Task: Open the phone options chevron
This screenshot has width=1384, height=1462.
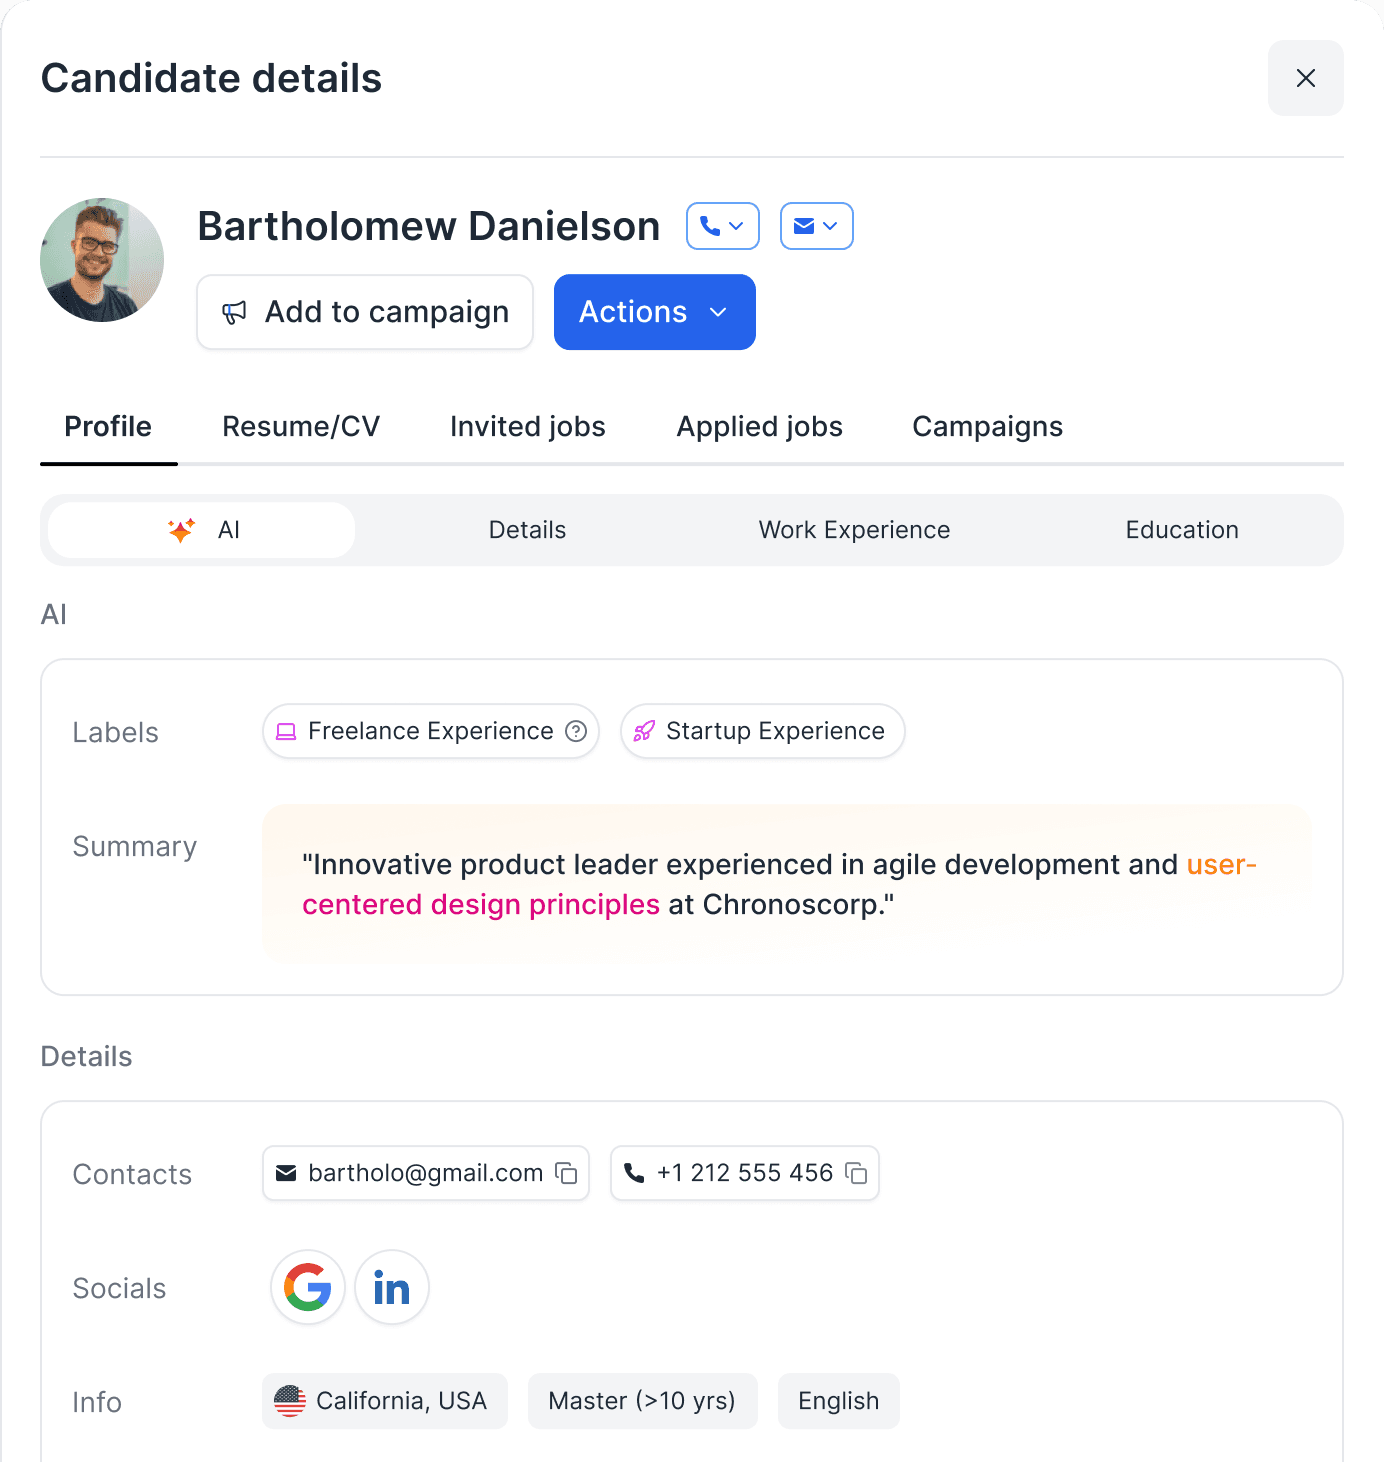Action: pos(737,226)
